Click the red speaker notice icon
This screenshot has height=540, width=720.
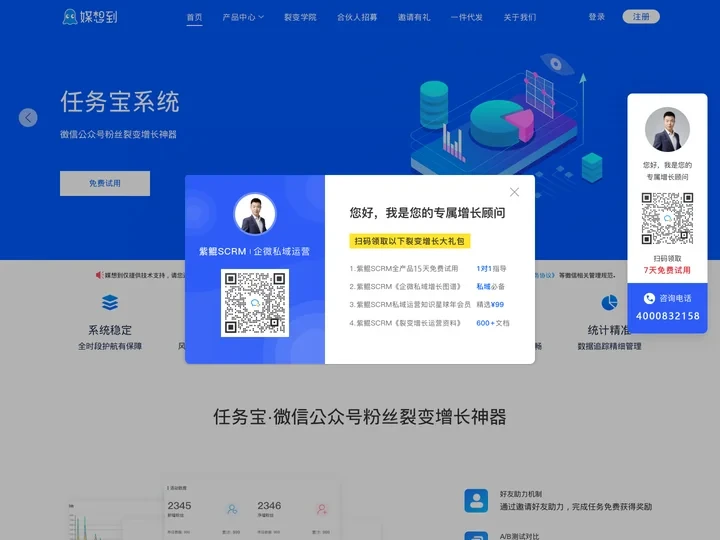pos(99,275)
